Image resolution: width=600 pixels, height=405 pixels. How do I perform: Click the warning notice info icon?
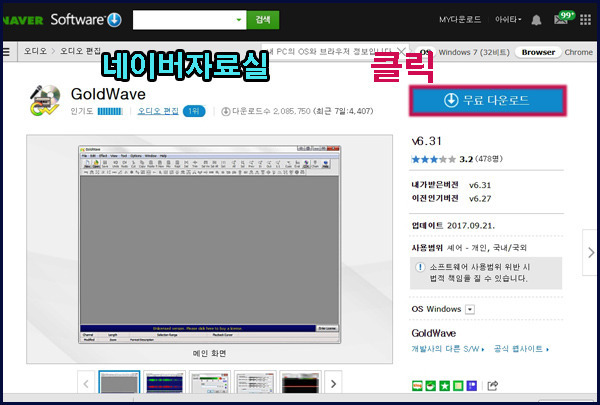point(420,267)
